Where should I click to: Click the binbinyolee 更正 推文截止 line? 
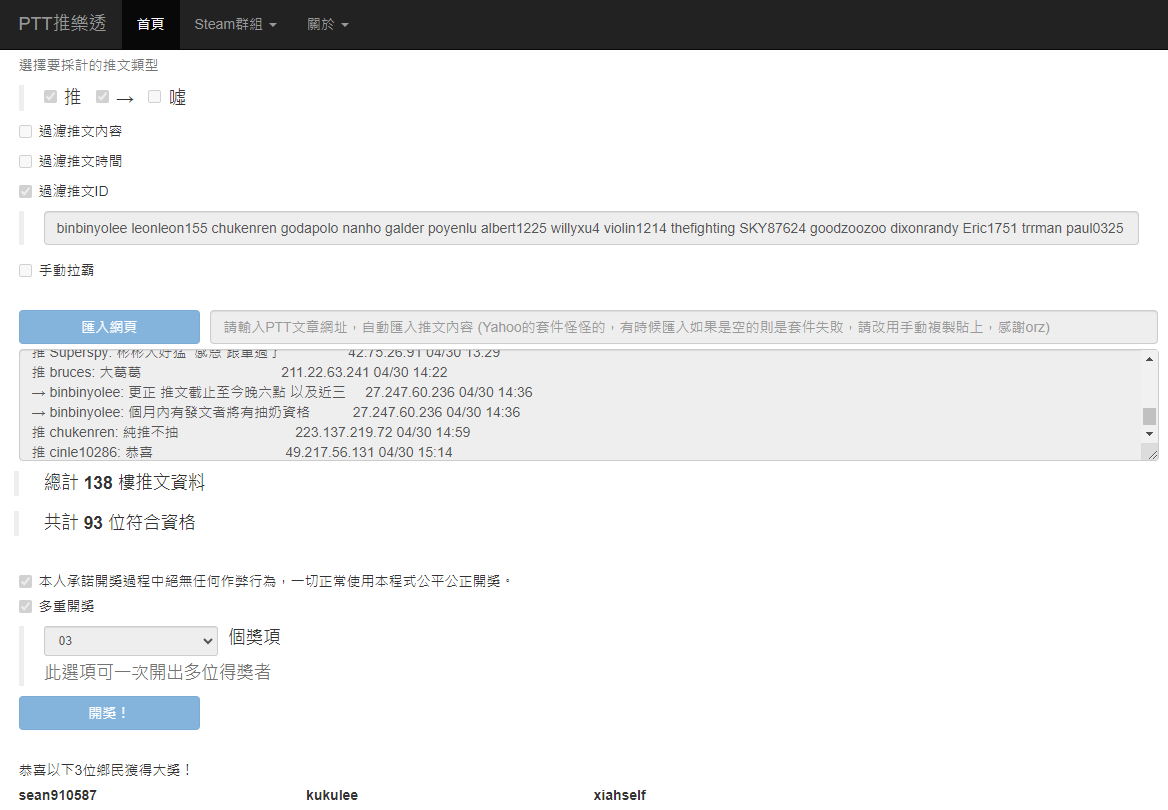282,392
